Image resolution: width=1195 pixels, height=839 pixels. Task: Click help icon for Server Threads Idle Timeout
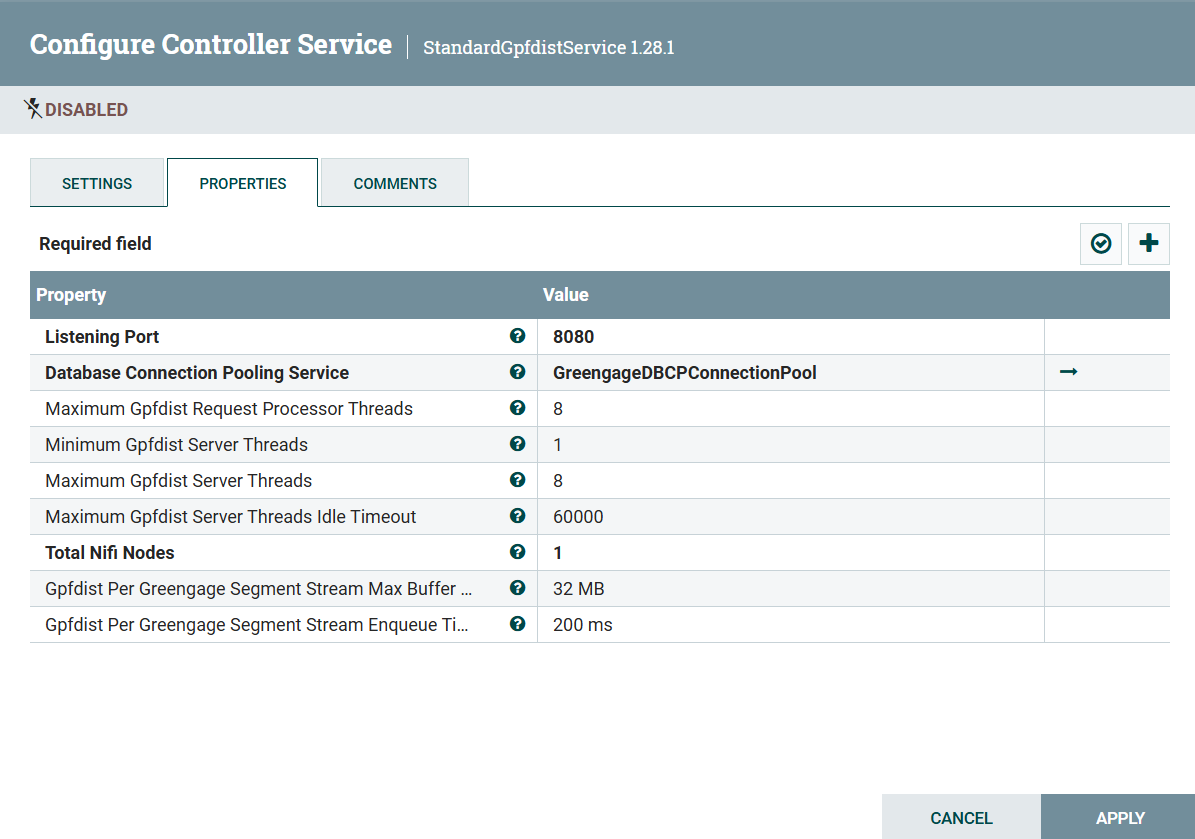(517, 516)
